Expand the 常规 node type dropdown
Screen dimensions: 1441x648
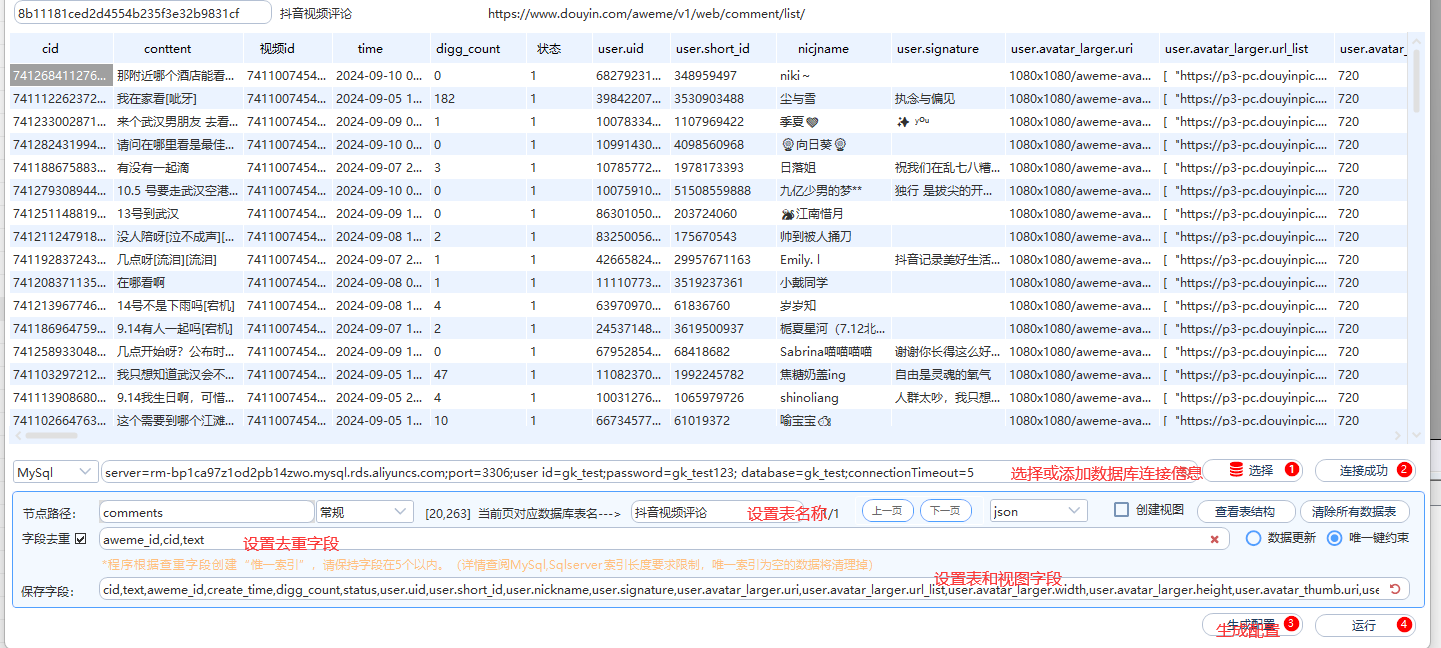364,512
